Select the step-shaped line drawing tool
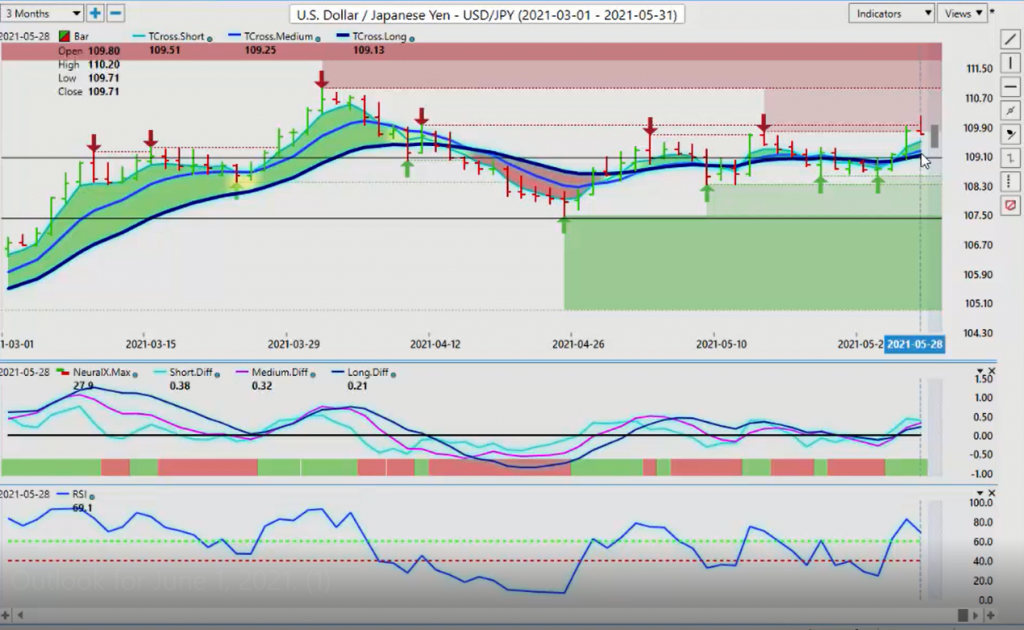Viewport: 1024px width, 630px height. [1010, 159]
